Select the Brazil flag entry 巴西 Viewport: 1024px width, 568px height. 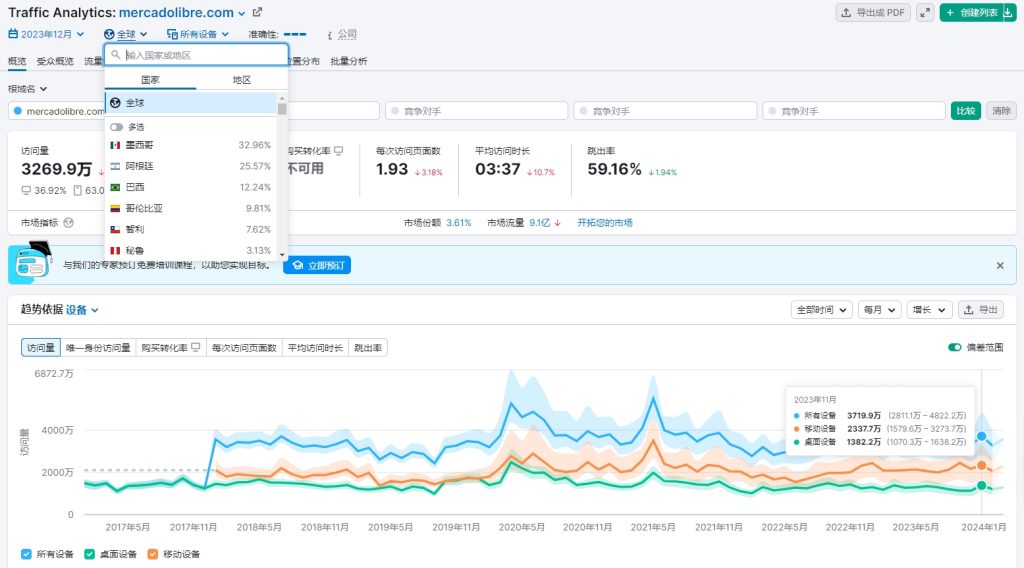190,187
